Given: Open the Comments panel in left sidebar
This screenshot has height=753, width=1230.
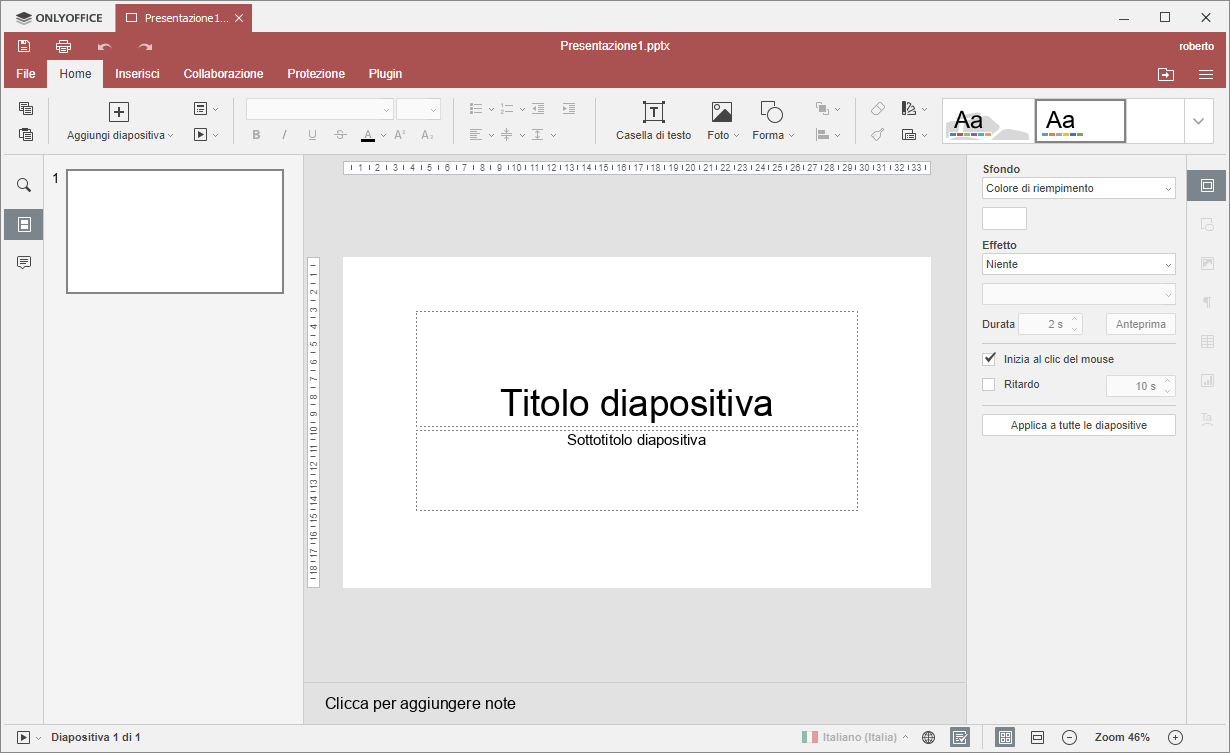Looking at the screenshot, I should (x=24, y=262).
